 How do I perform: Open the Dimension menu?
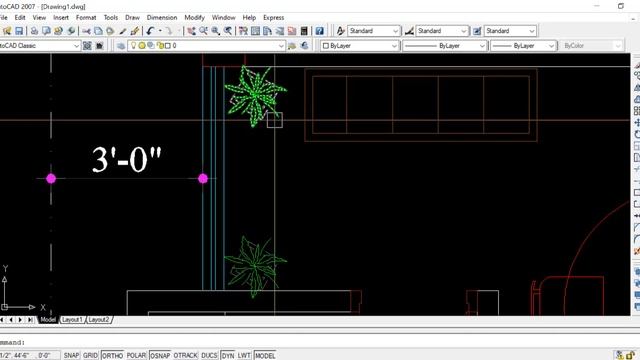162,18
